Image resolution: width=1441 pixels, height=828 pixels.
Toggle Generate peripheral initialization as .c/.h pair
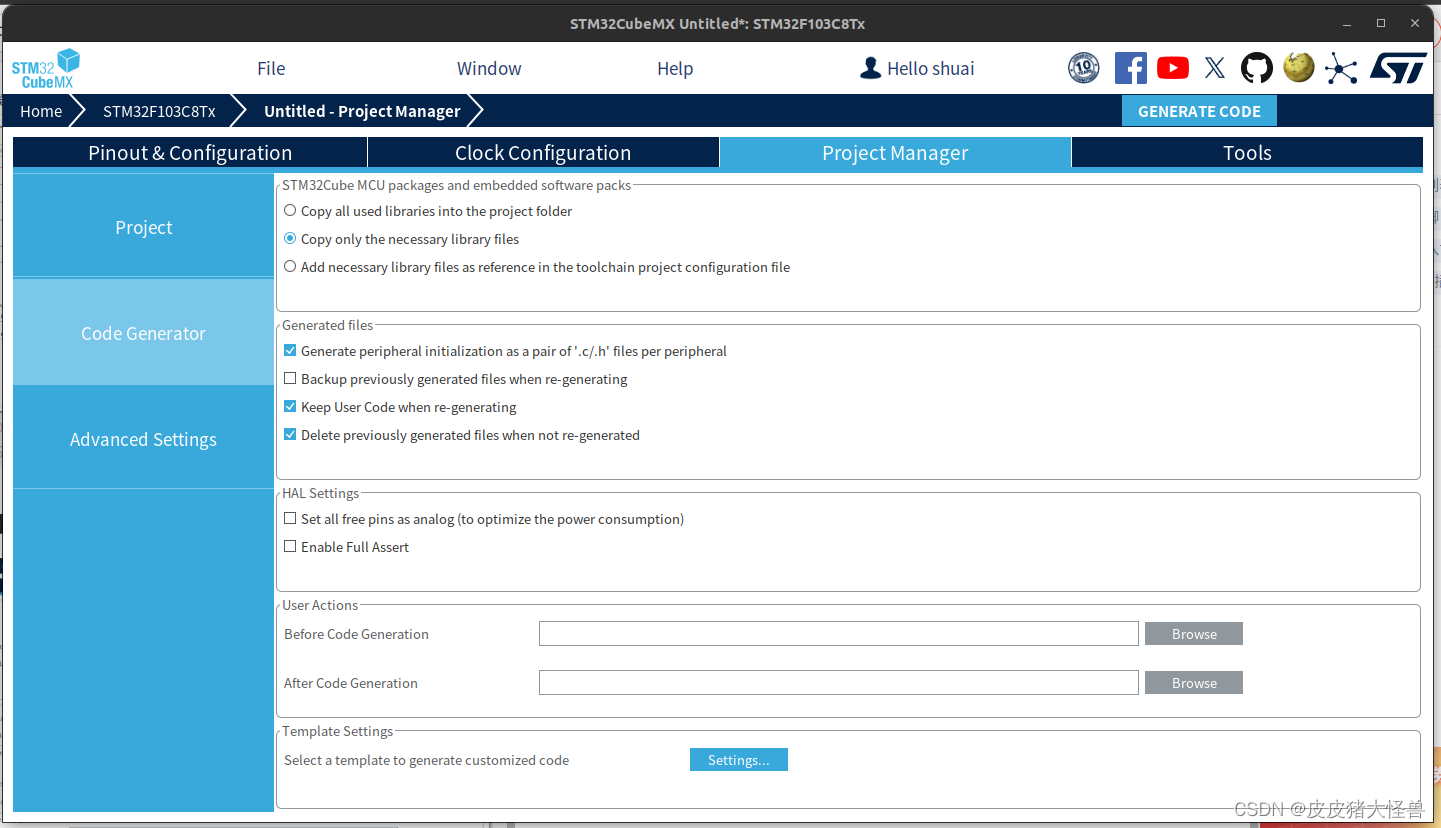pos(290,351)
